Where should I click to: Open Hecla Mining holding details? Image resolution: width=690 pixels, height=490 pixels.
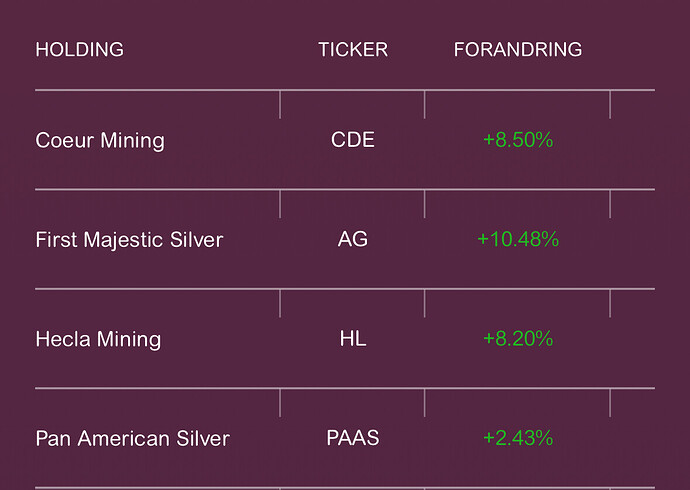98,339
